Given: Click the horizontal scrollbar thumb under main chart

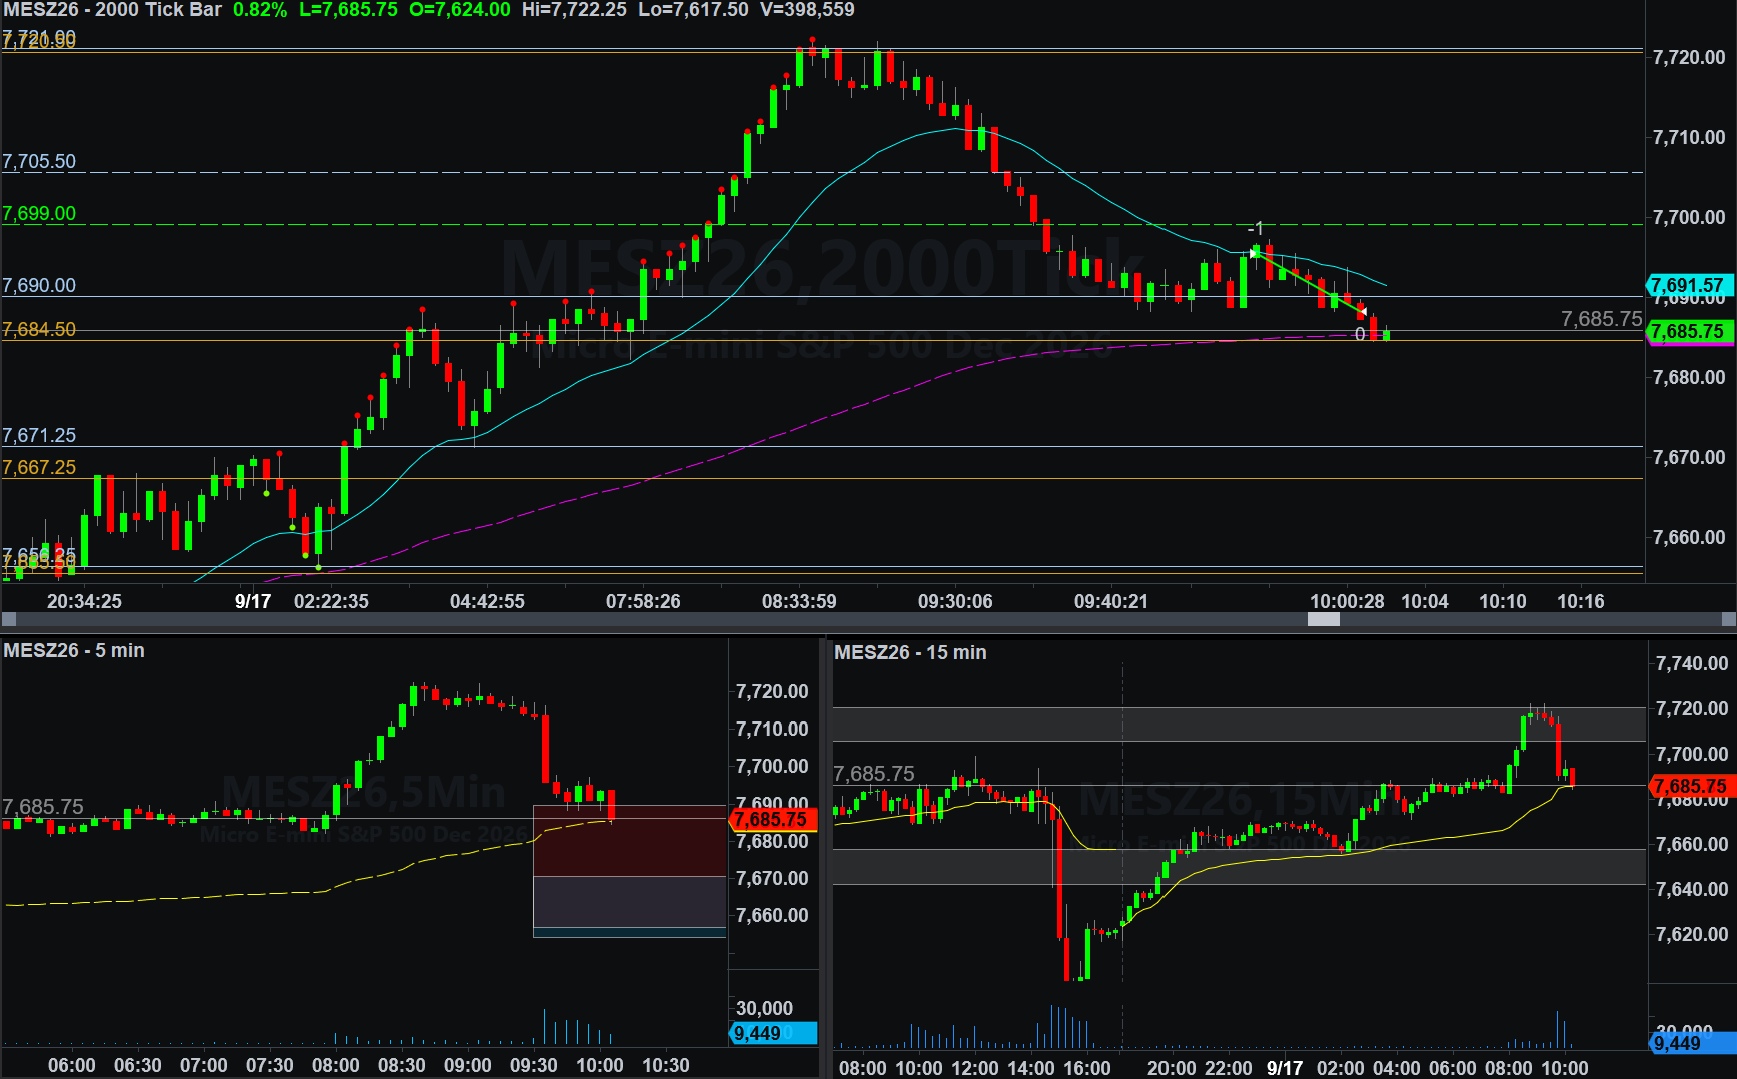Looking at the screenshot, I should 1323,619.
